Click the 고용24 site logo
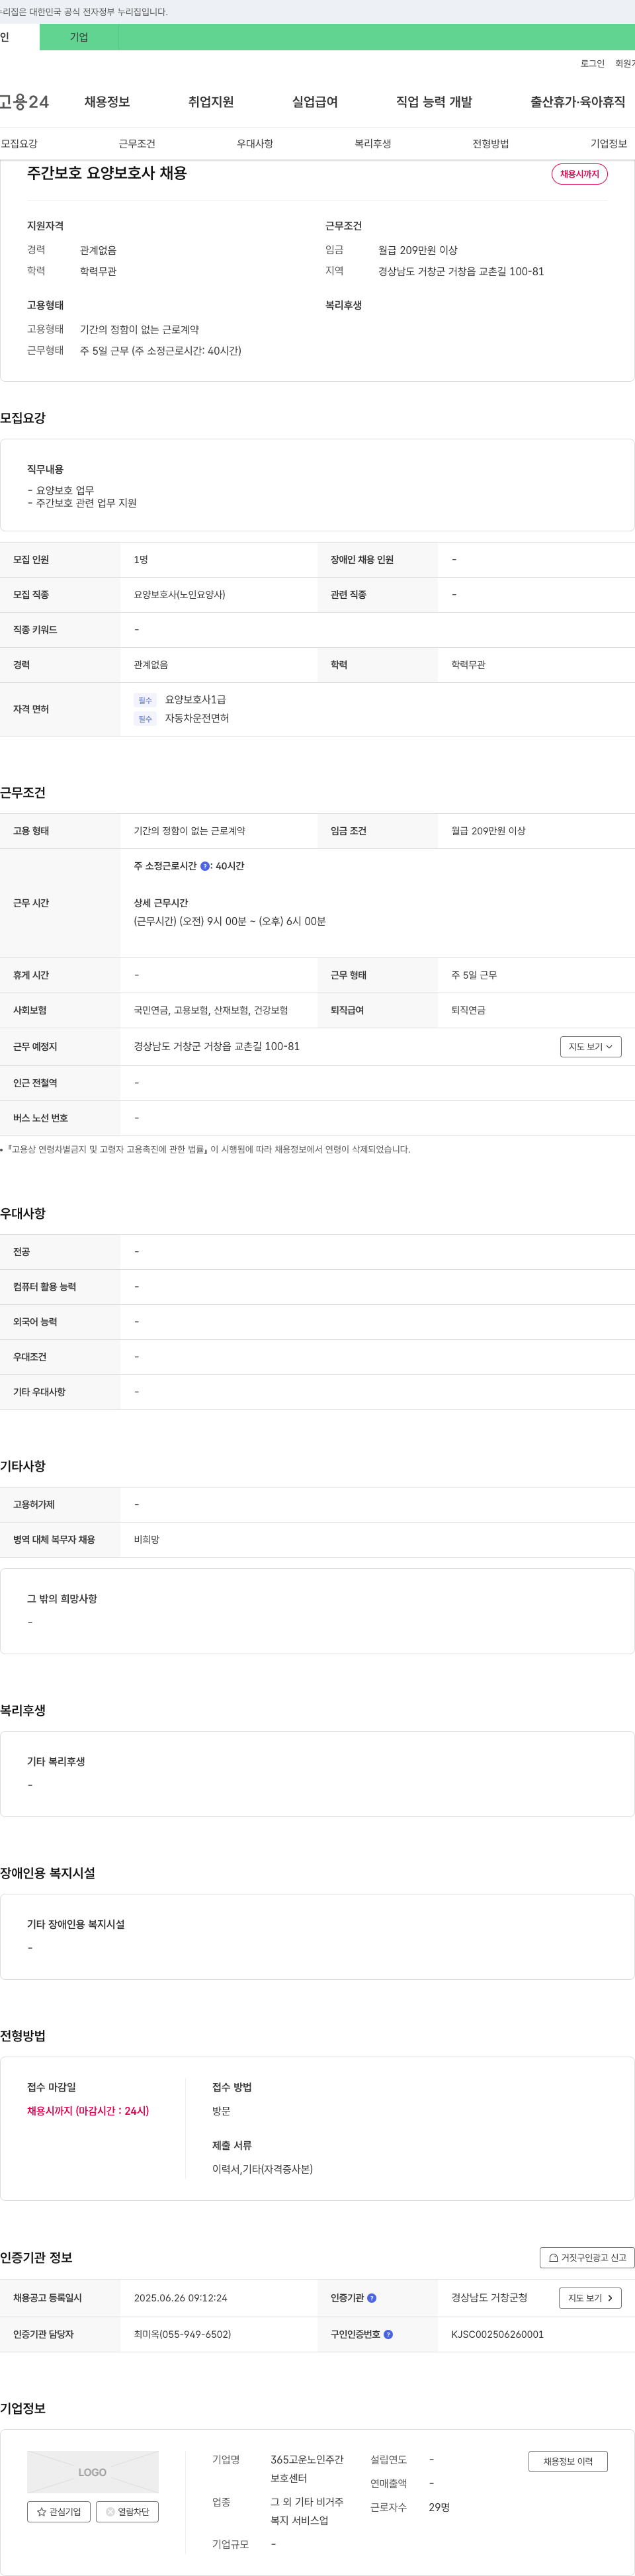Viewport: 635px width, 2576px height. [x=24, y=102]
